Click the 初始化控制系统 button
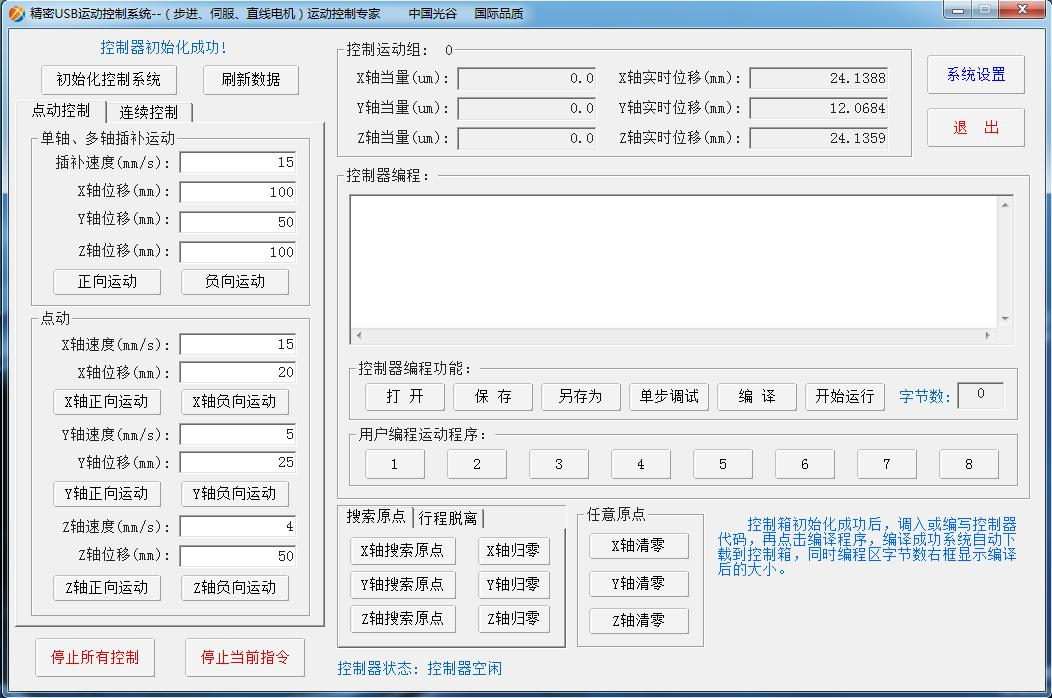This screenshot has height=698, width=1052. click(x=109, y=80)
